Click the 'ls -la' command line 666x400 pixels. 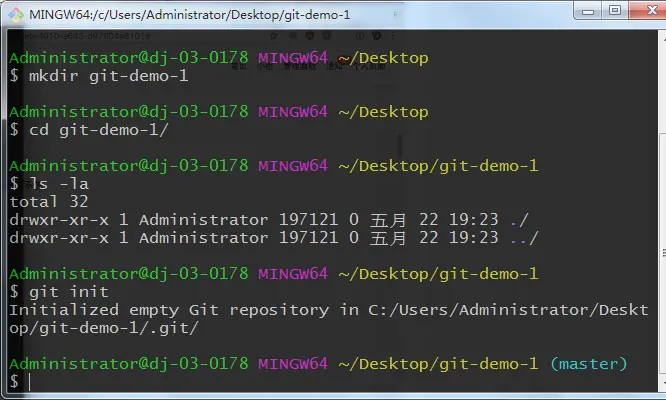coord(49,184)
